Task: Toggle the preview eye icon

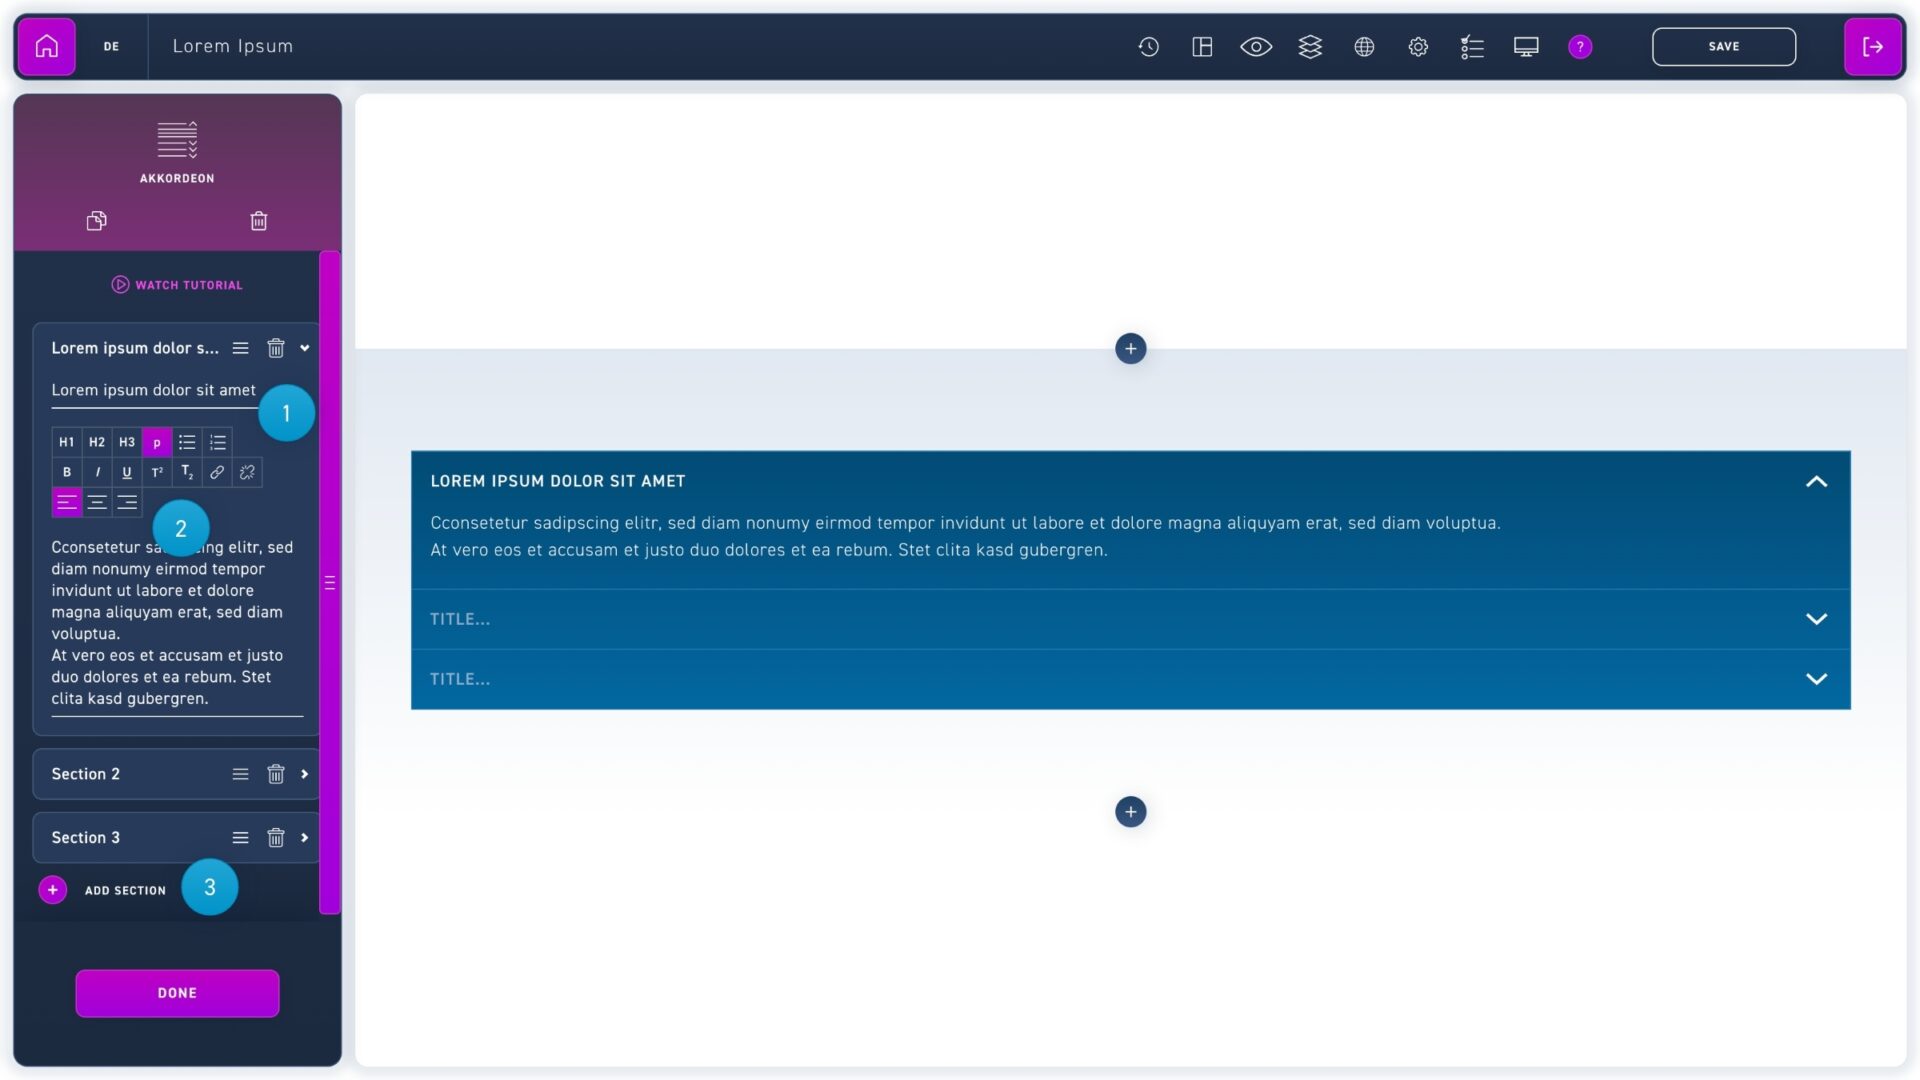Action: click(1256, 46)
